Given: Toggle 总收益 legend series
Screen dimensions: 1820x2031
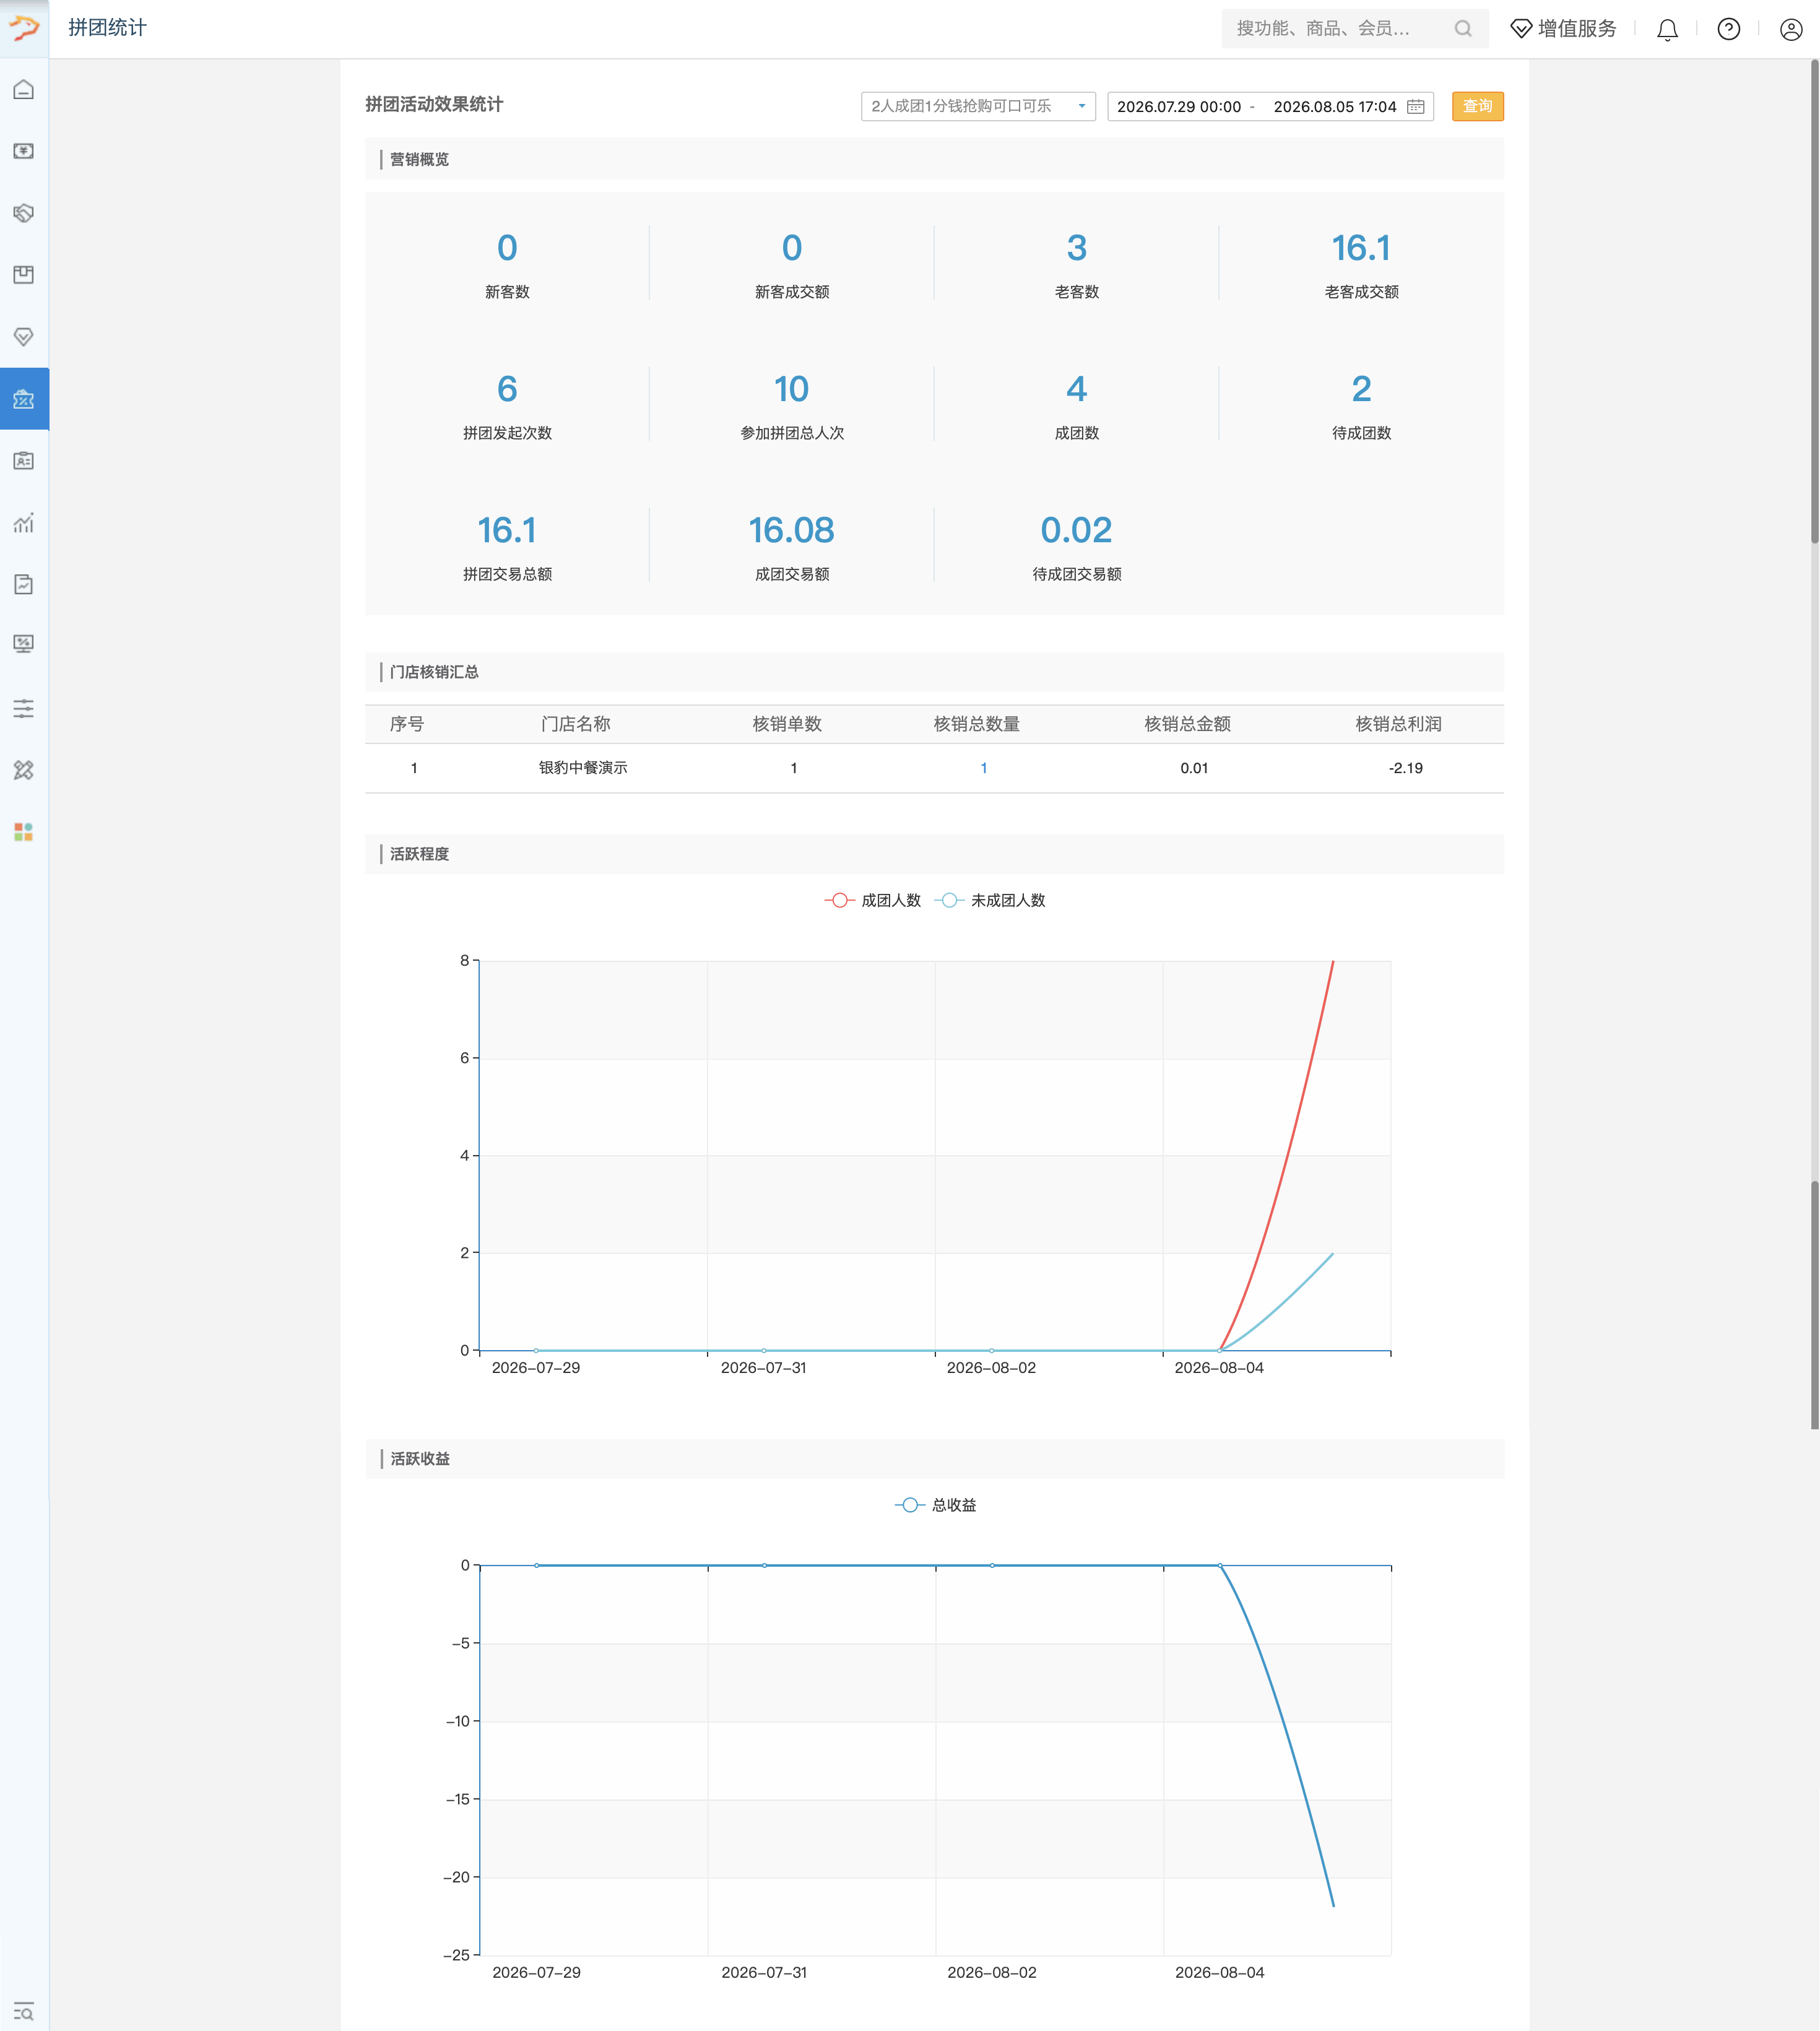Looking at the screenshot, I should tap(935, 1505).
